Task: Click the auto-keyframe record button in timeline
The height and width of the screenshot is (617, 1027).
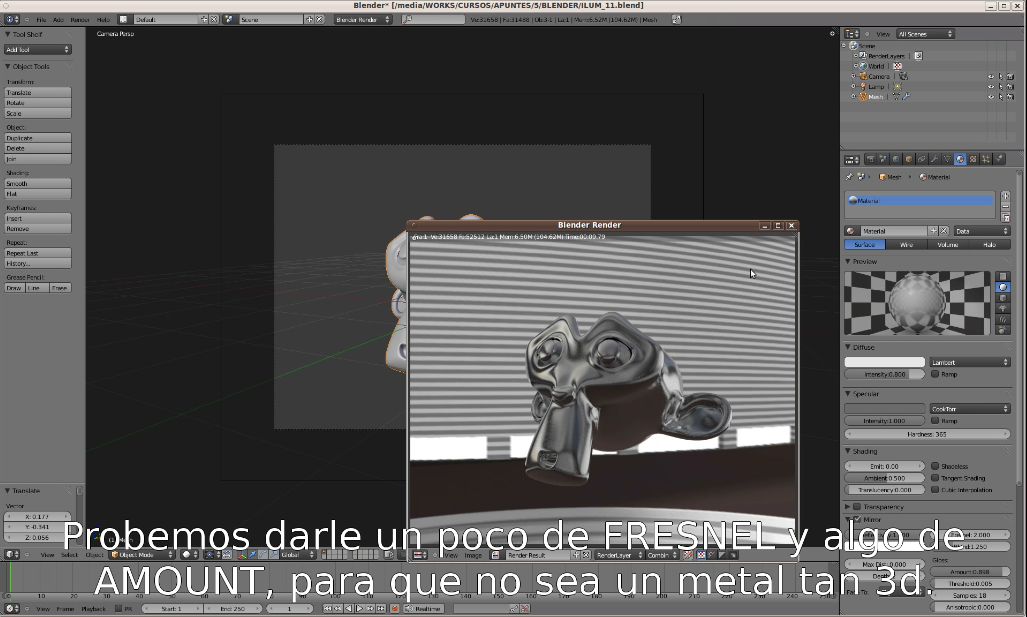Action: [395, 608]
